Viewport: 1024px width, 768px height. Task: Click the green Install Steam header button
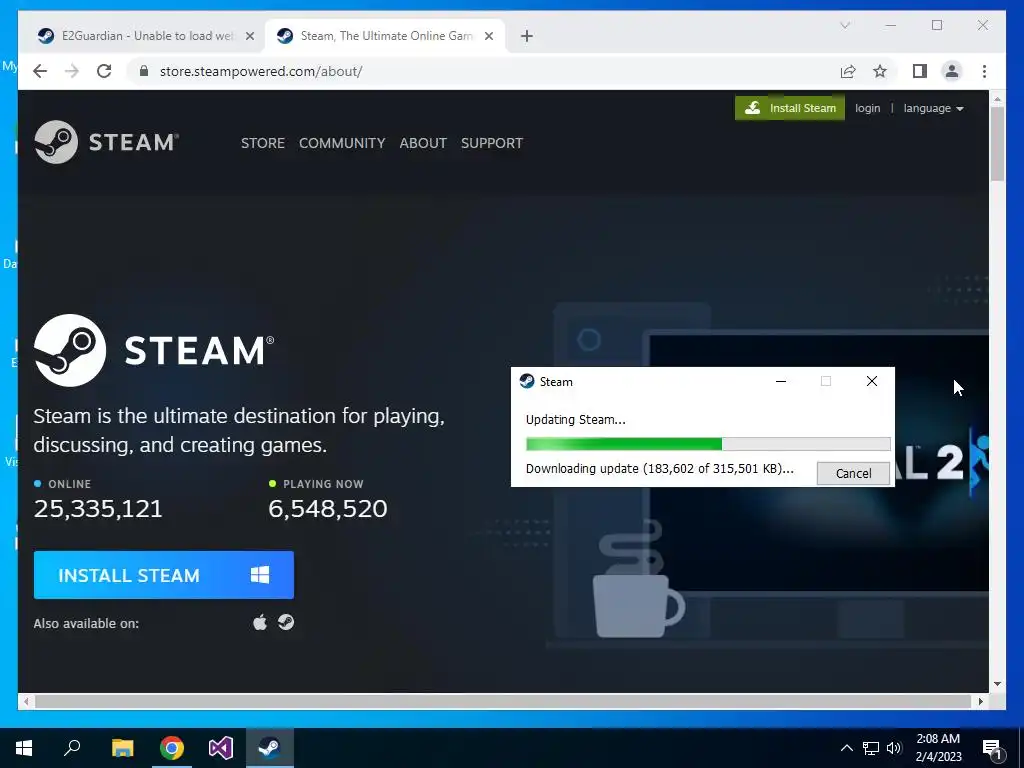tap(790, 108)
